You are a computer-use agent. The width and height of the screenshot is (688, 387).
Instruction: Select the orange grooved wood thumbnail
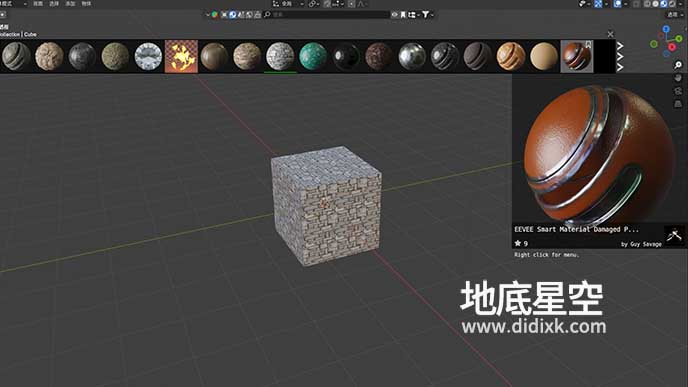point(511,56)
